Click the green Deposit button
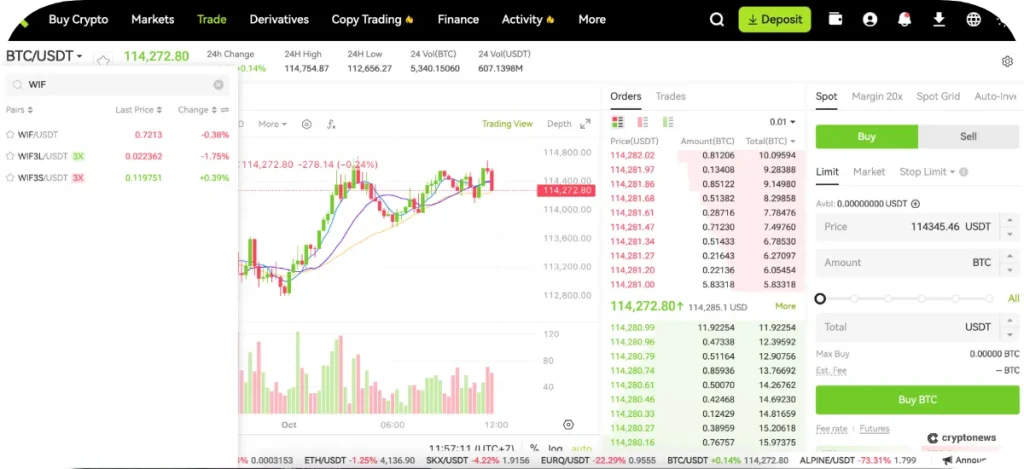This screenshot has height=469, width=1024. pos(774,19)
